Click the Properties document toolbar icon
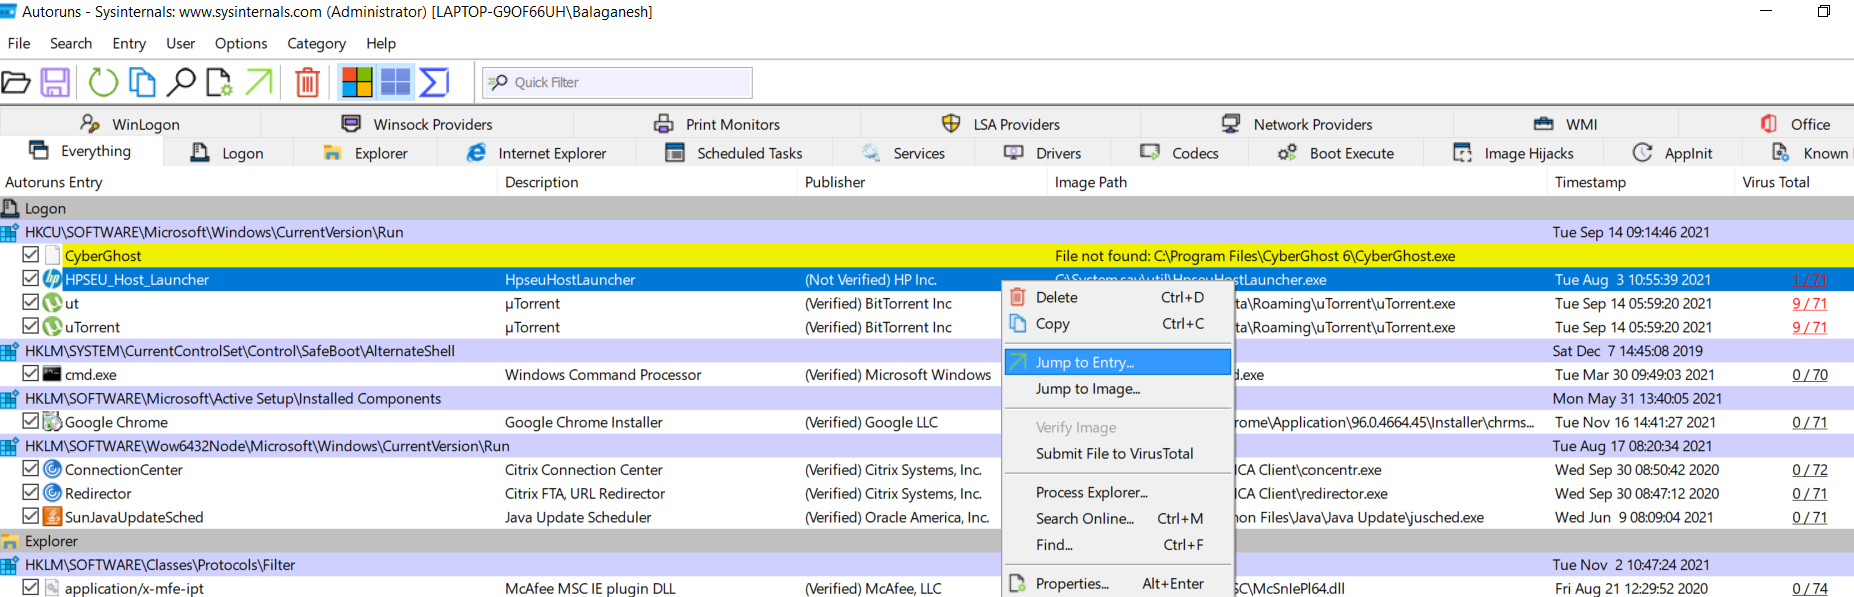Viewport: 1854px width, 597px height. pyautogui.click(x=219, y=82)
